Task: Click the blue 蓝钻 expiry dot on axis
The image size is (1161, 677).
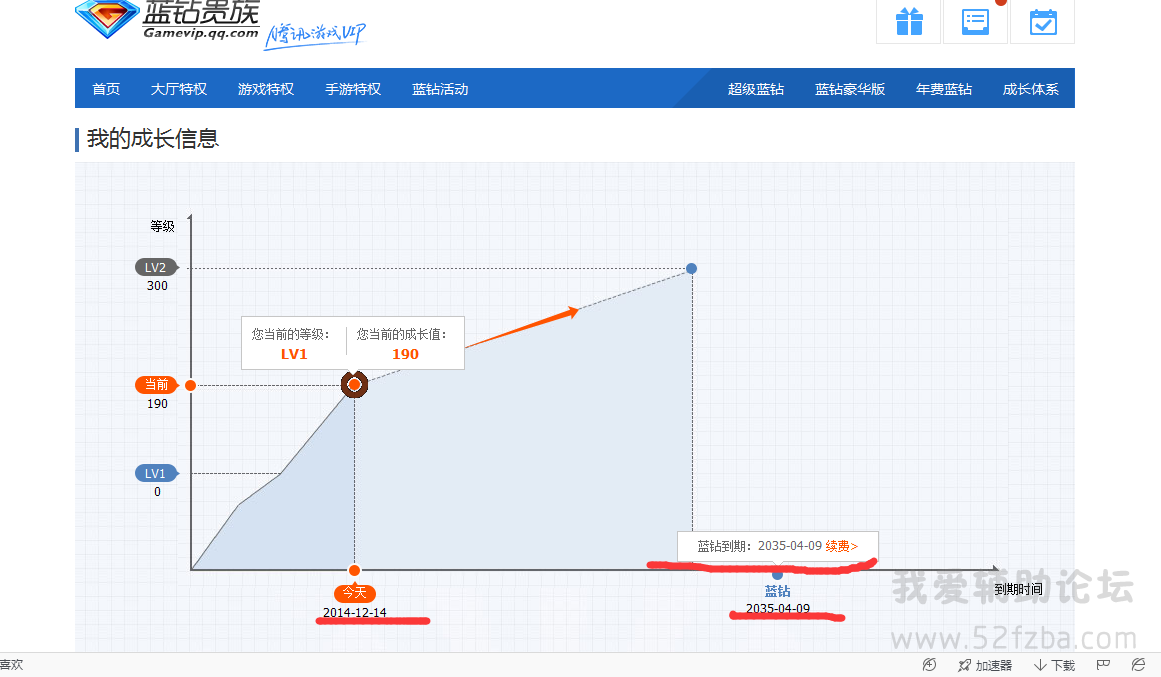Action: [777, 575]
